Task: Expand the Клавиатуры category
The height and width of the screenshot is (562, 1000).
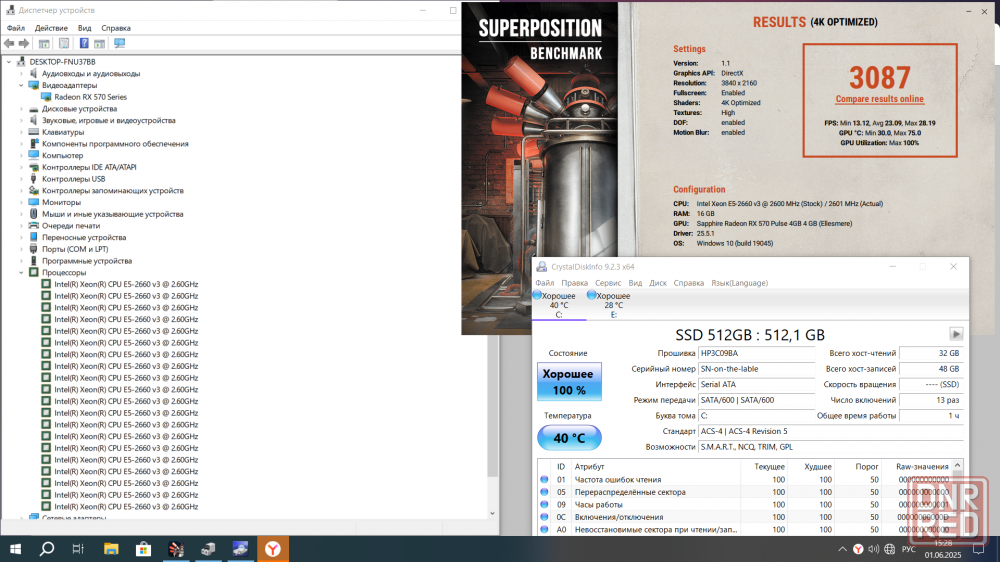Action: [21, 132]
